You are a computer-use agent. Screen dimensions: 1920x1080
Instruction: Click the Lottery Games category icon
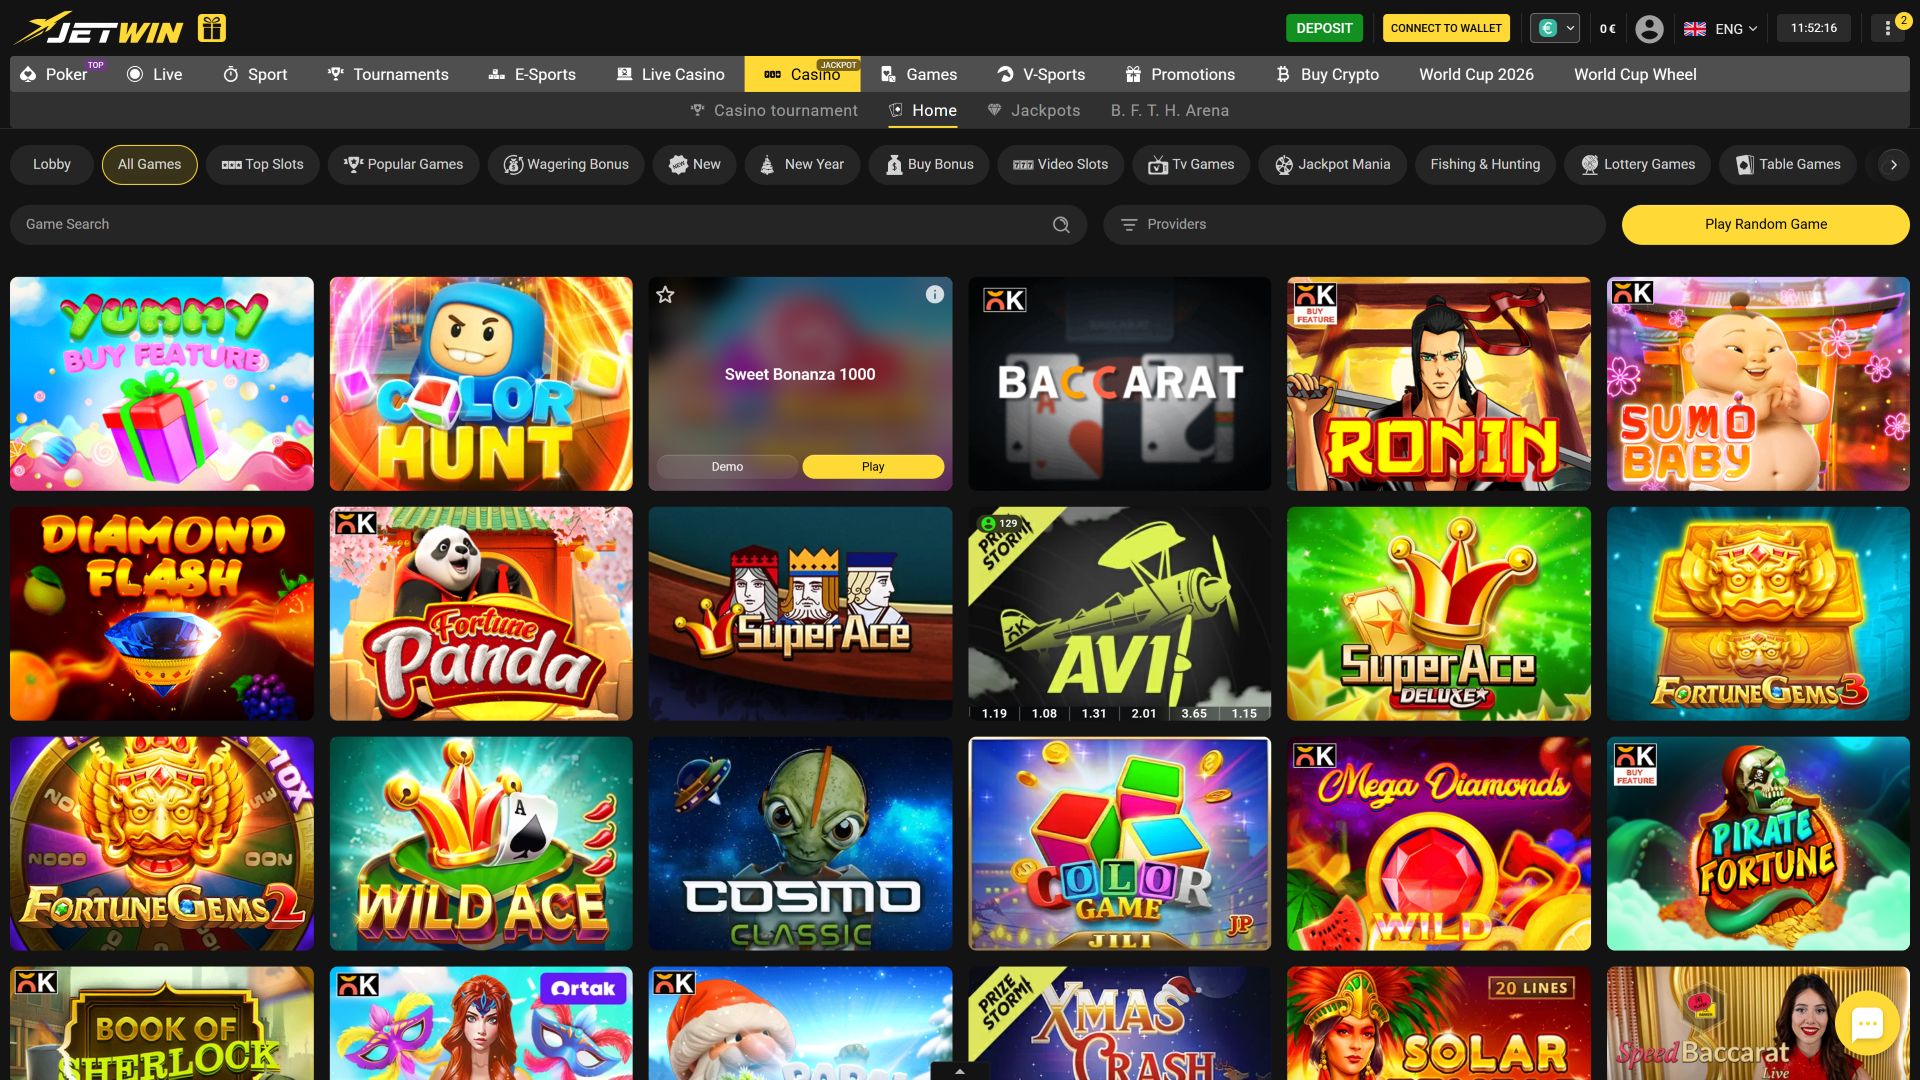pos(1590,165)
